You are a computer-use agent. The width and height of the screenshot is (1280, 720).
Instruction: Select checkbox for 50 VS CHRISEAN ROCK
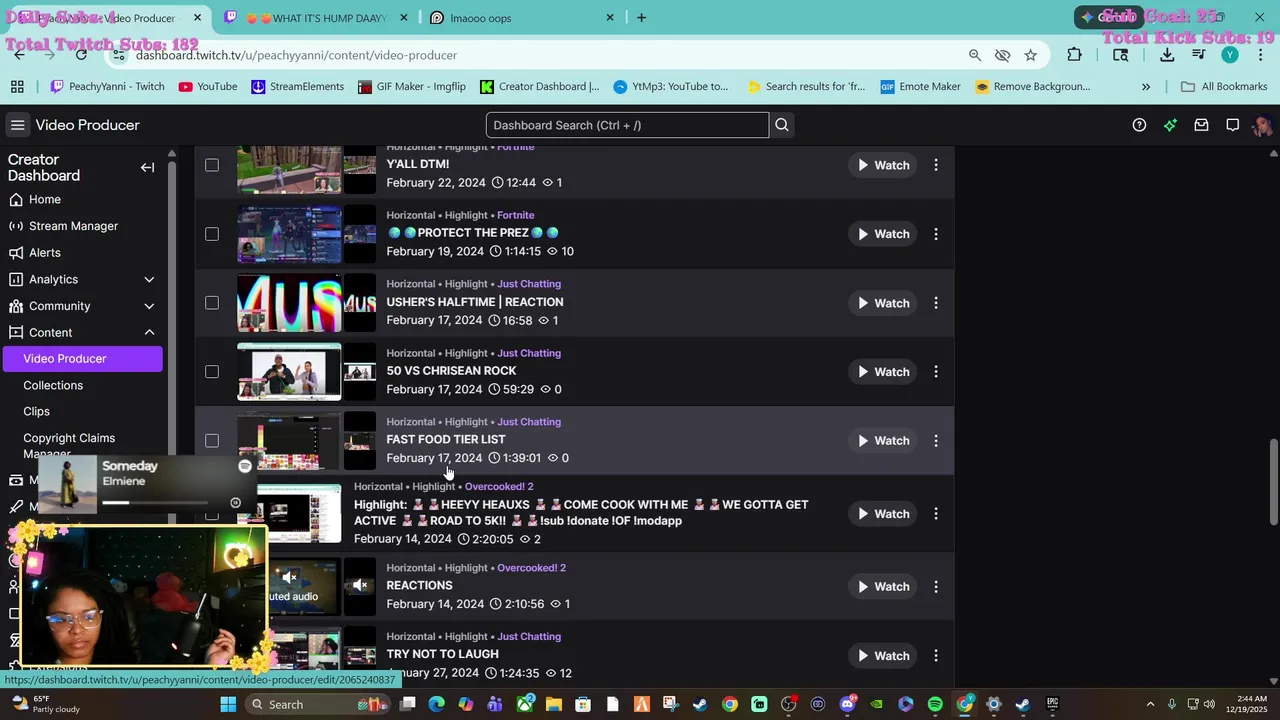point(212,372)
